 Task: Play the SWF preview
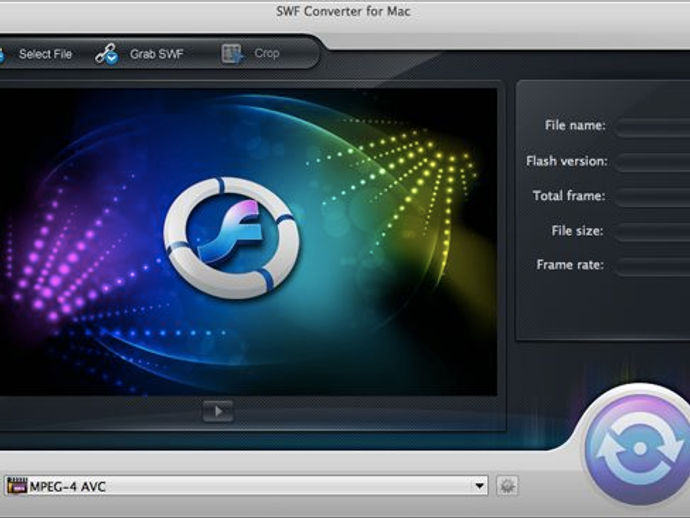coord(218,411)
